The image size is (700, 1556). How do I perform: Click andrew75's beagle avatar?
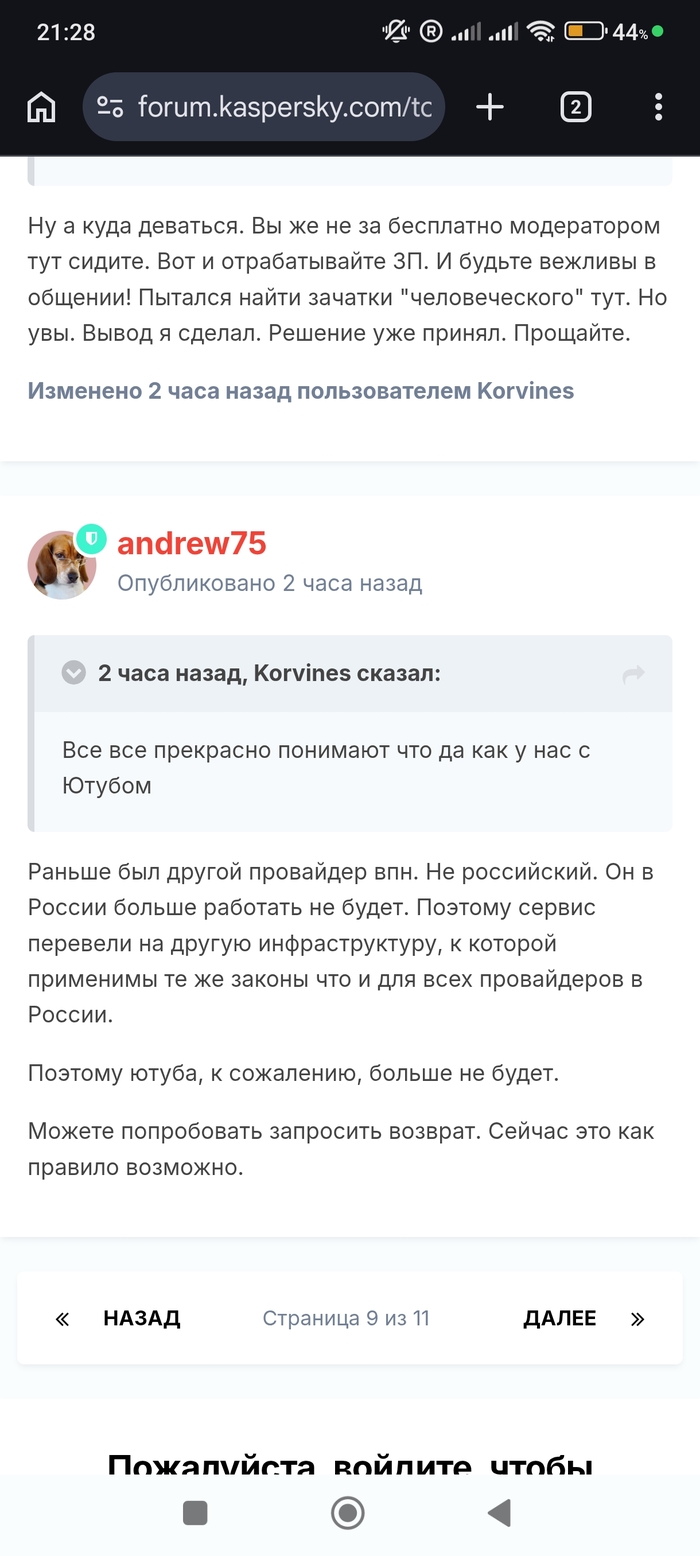pyautogui.click(x=61, y=565)
